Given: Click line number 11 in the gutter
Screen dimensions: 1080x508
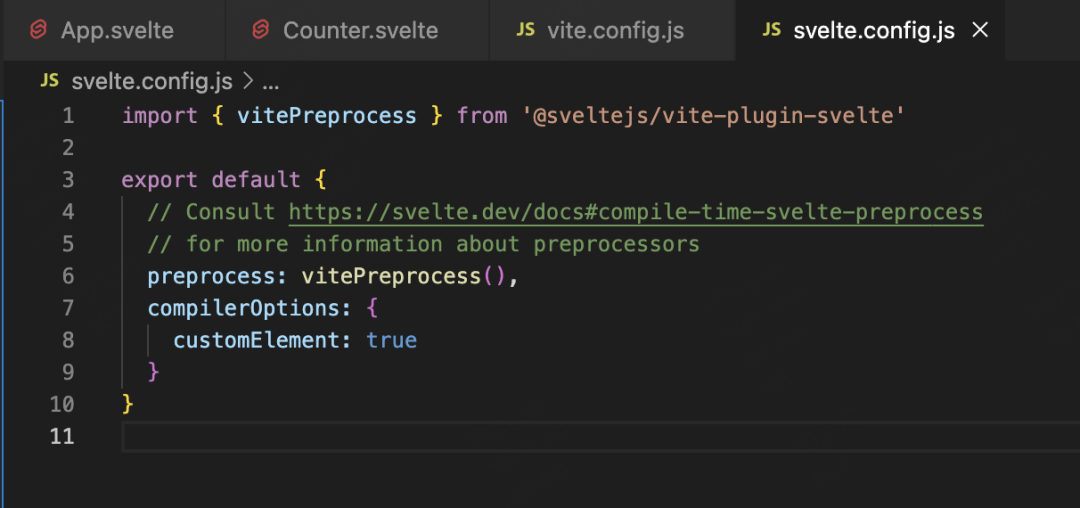Looking at the screenshot, I should (62, 436).
